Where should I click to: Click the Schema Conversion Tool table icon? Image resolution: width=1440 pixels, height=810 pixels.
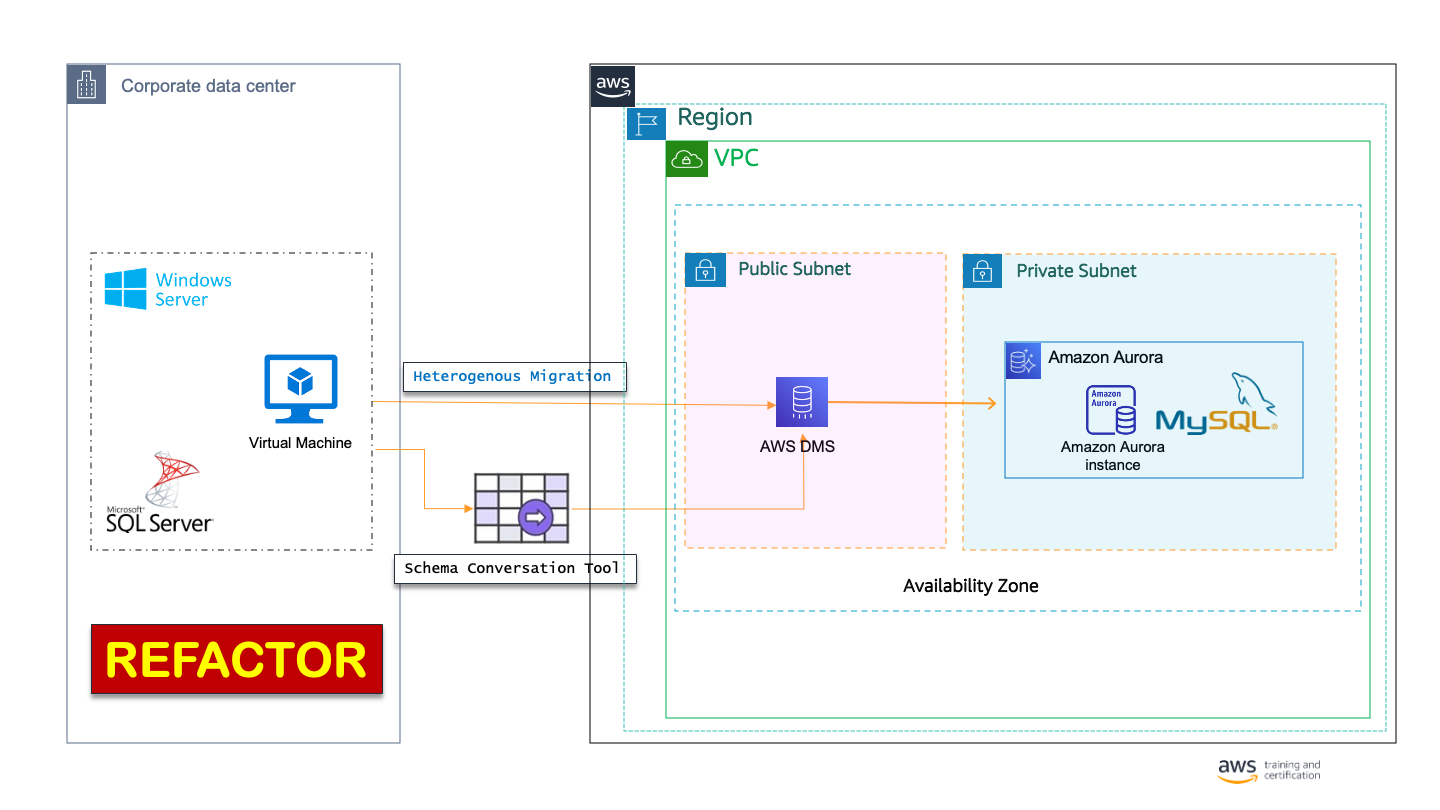521,508
